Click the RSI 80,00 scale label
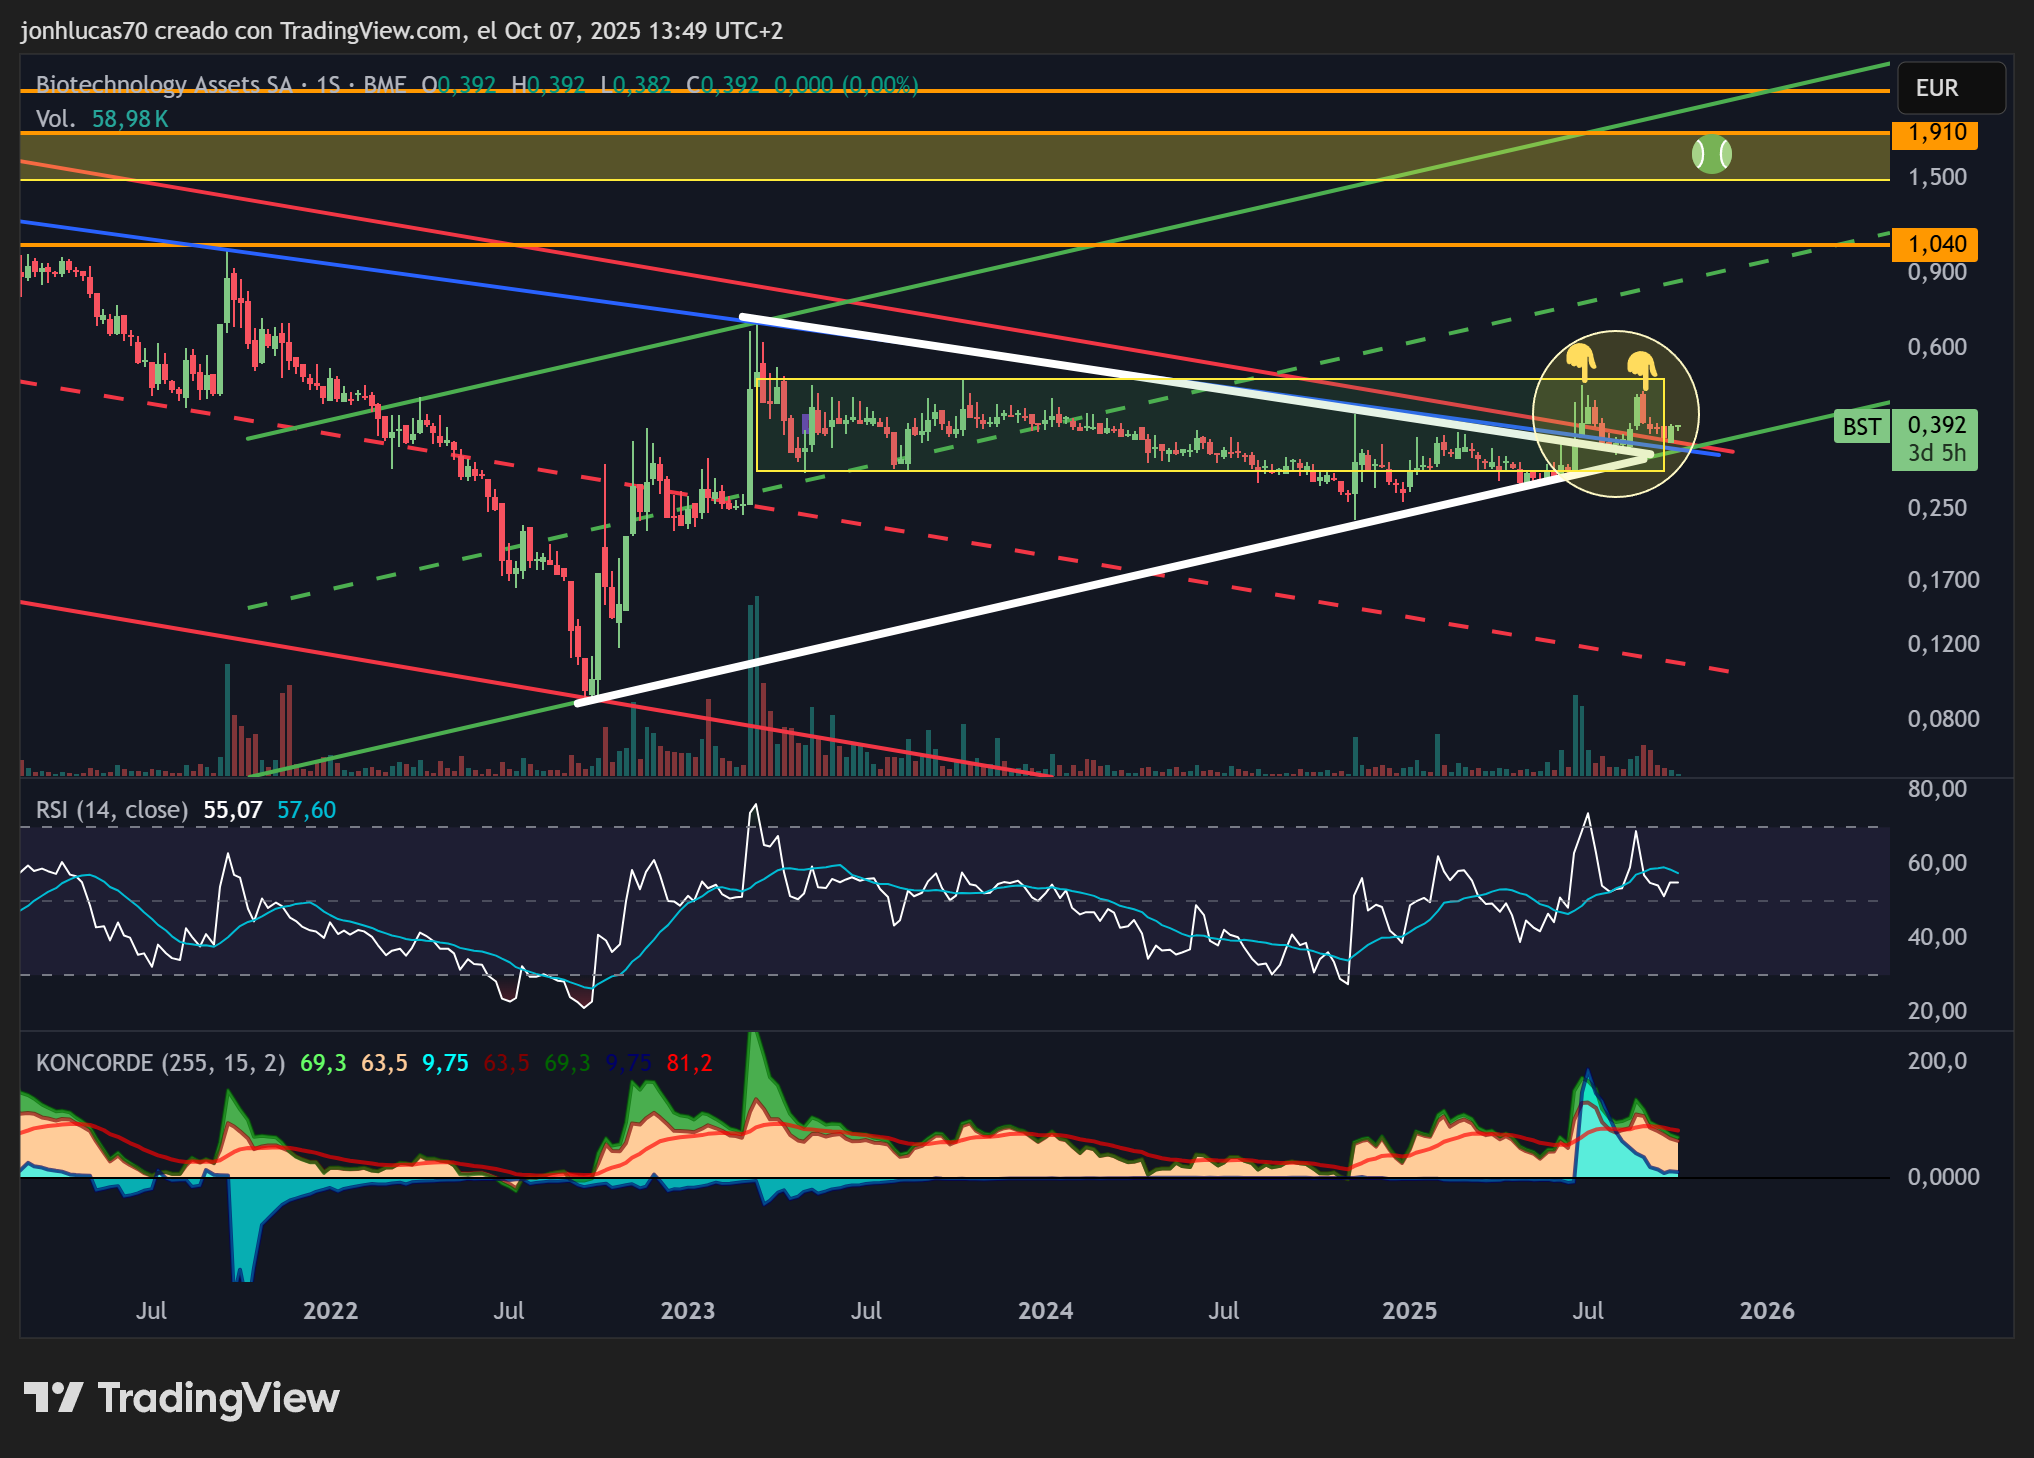The width and height of the screenshot is (2034, 1458). [1937, 789]
